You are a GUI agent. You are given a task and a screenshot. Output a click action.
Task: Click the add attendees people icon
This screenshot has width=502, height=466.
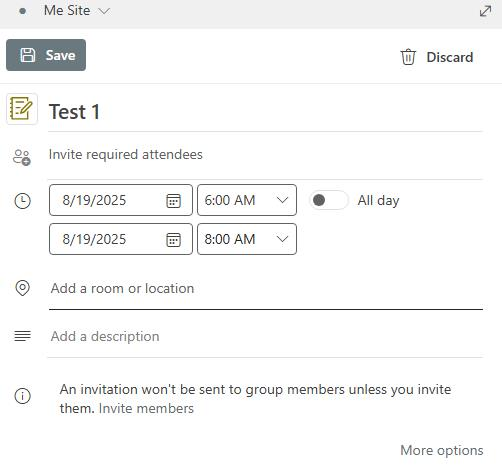22,157
